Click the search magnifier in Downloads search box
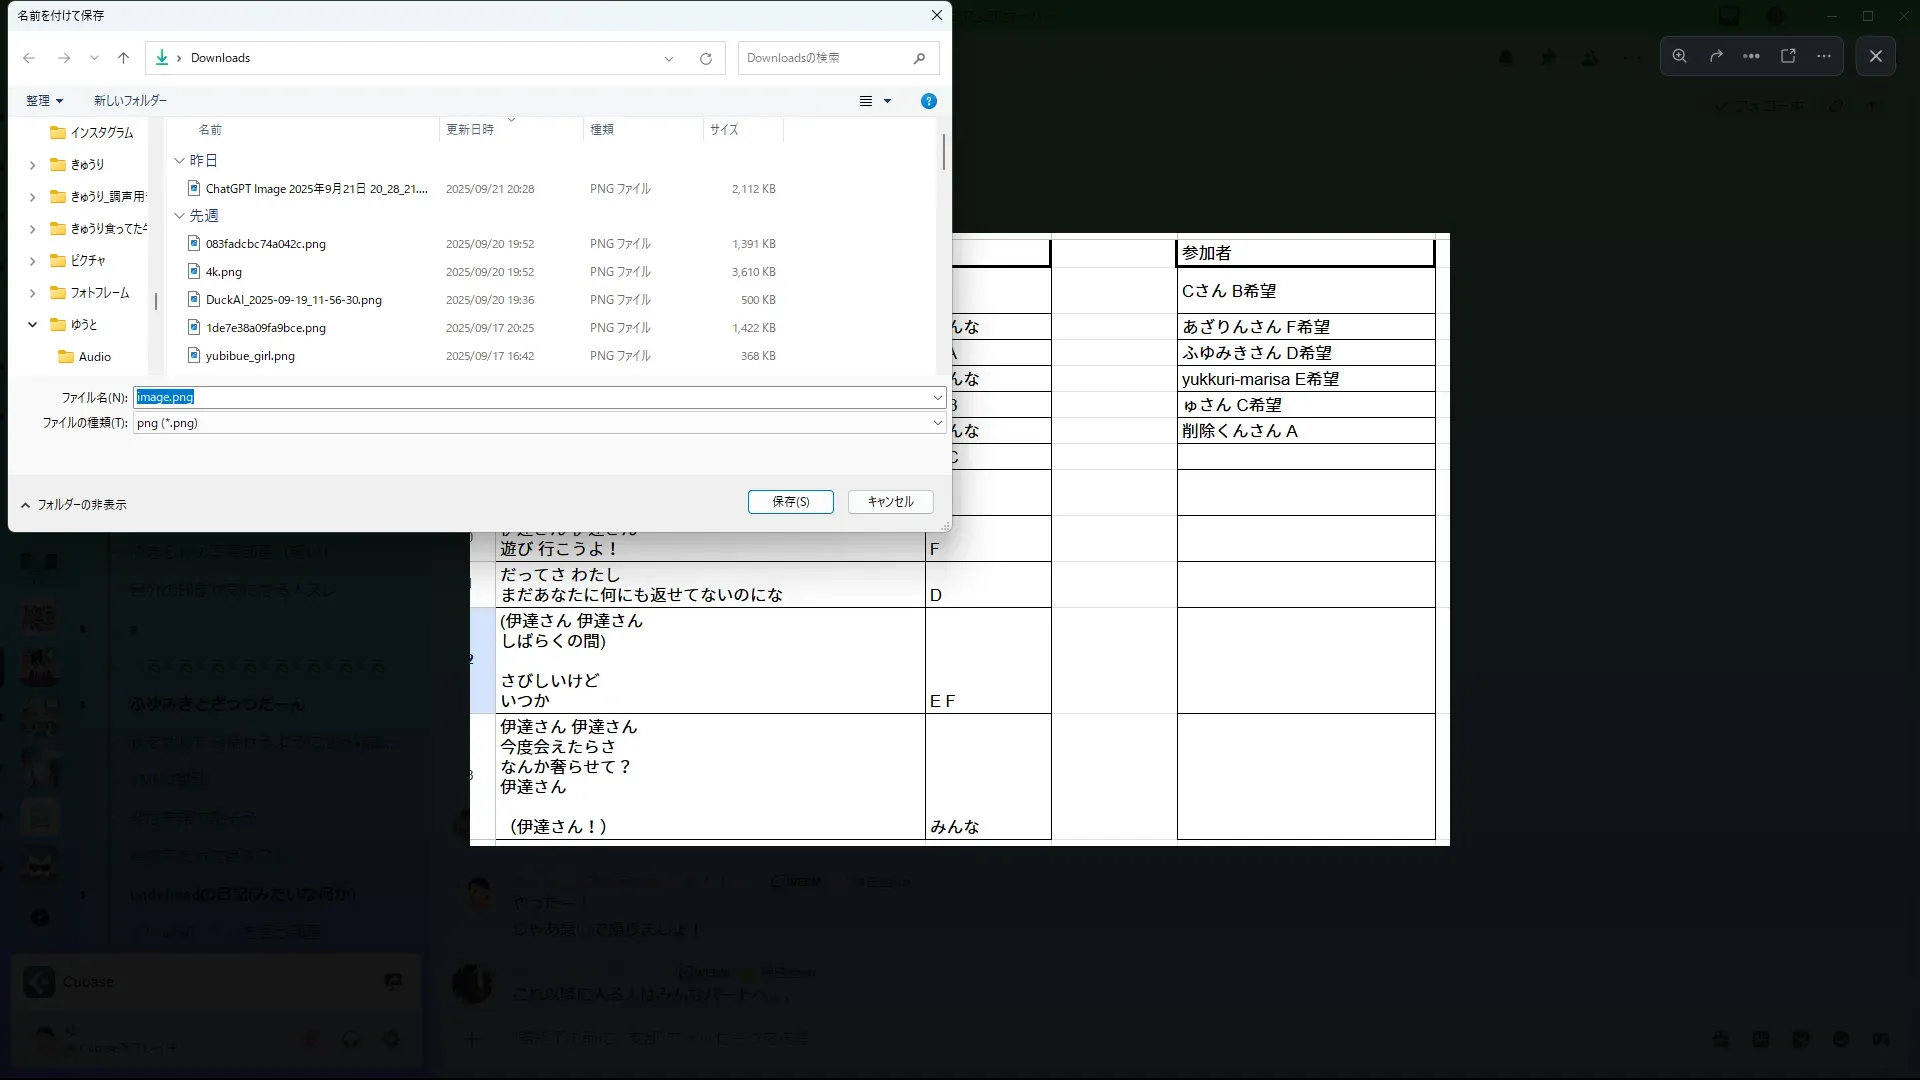Image resolution: width=1920 pixels, height=1080 pixels. (x=919, y=58)
